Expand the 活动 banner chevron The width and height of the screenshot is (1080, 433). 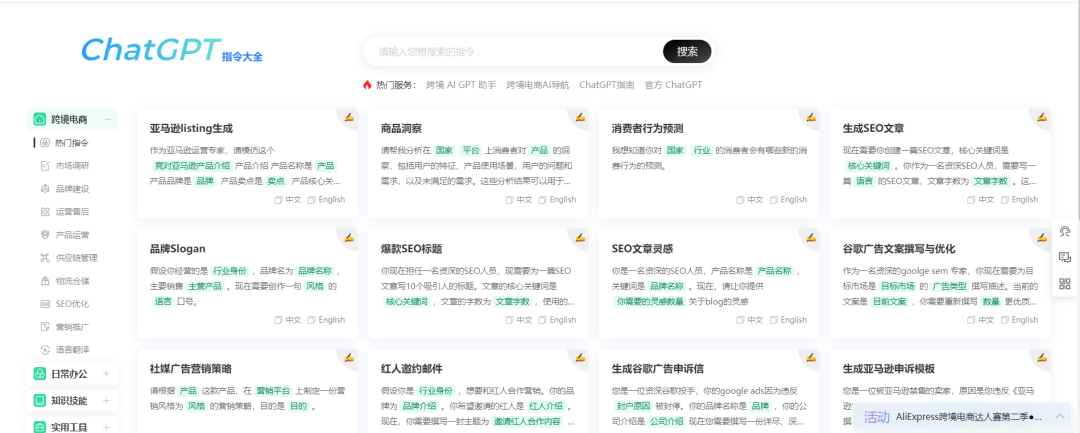[x=1060, y=417]
